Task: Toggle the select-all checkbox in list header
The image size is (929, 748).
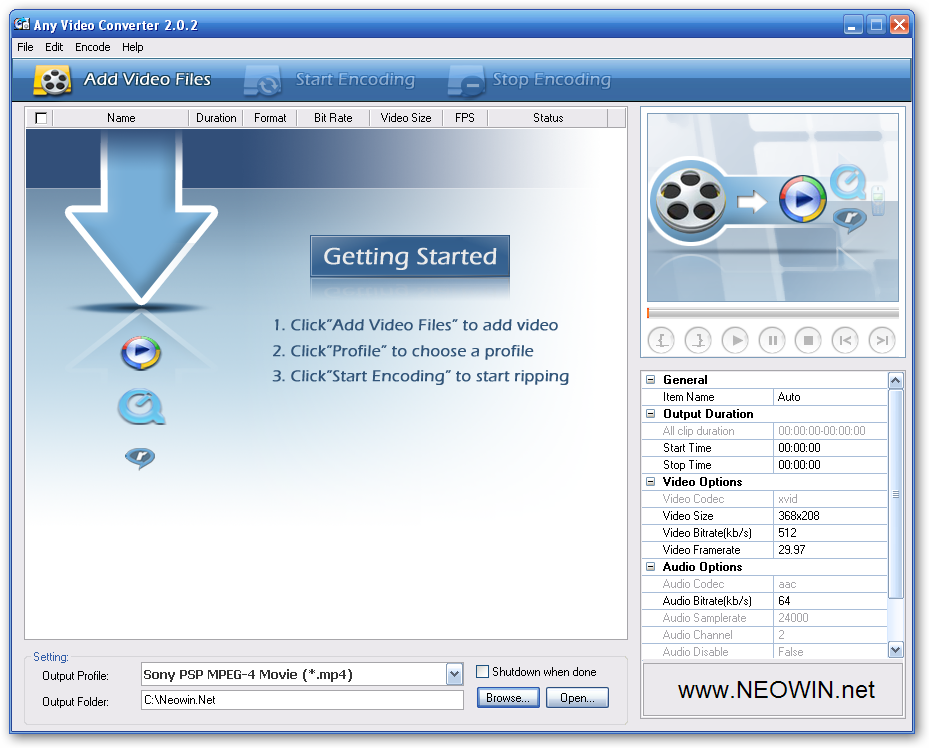Action: [x=41, y=118]
